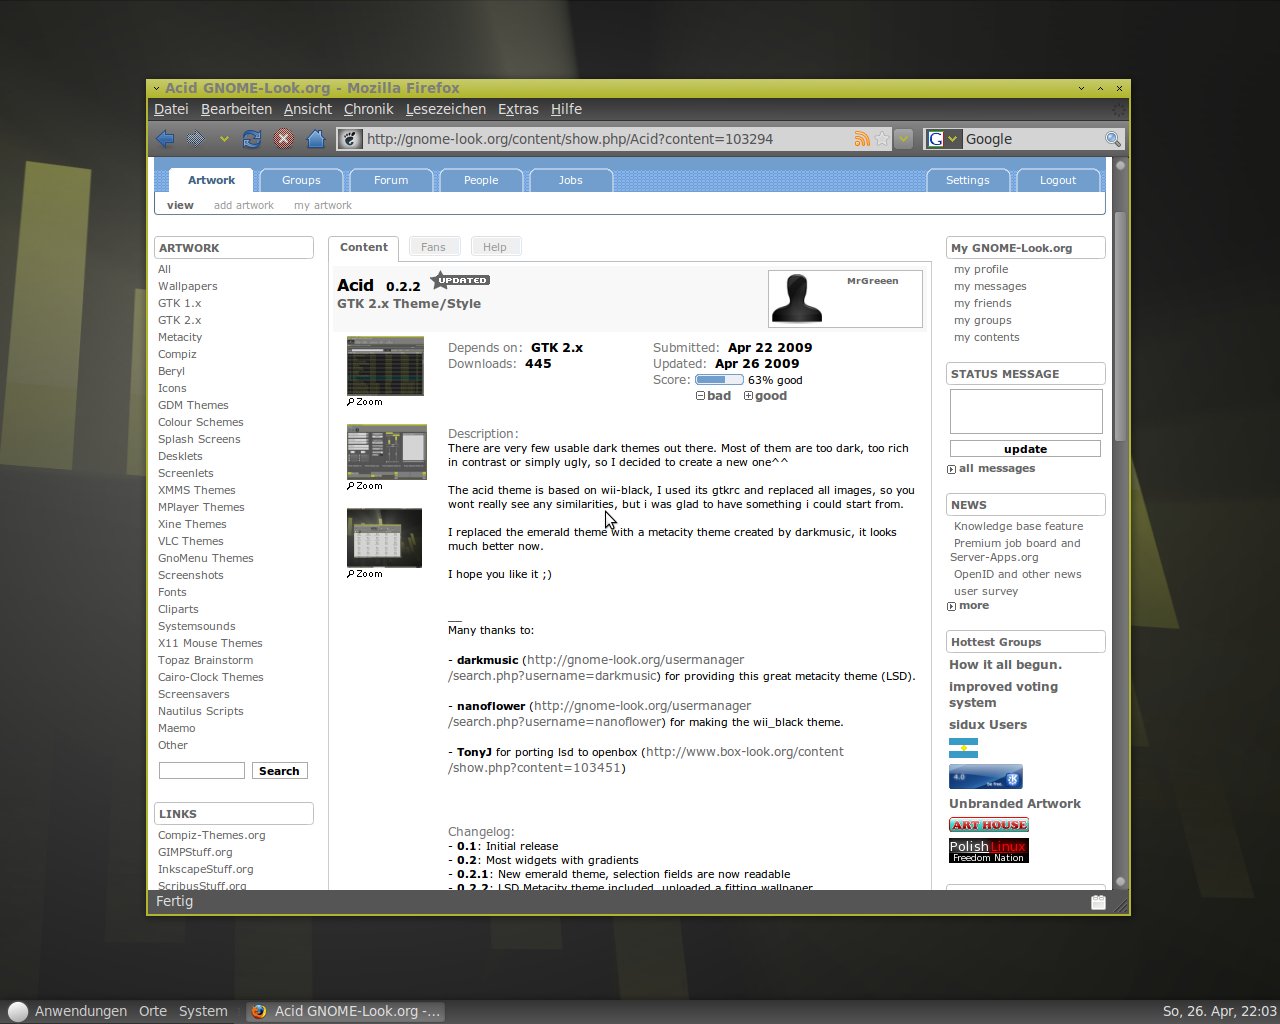Click the my artwork link
This screenshot has height=1024, width=1280.
pyautogui.click(x=323, y=205)
